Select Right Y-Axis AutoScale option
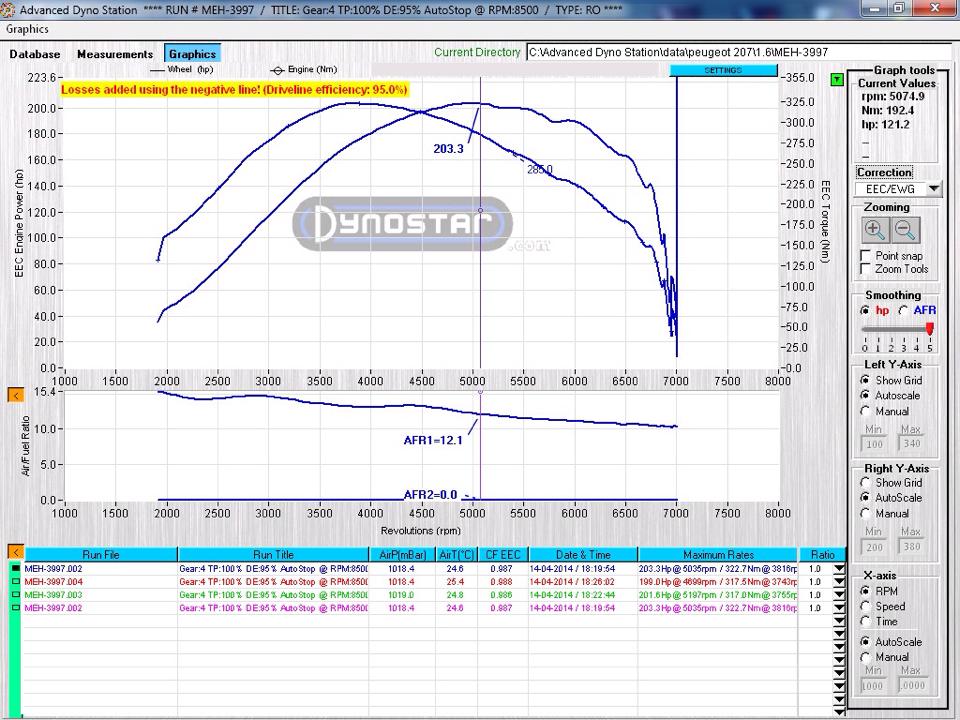Screen dimensions: 960x720 [x=865, y=498]
